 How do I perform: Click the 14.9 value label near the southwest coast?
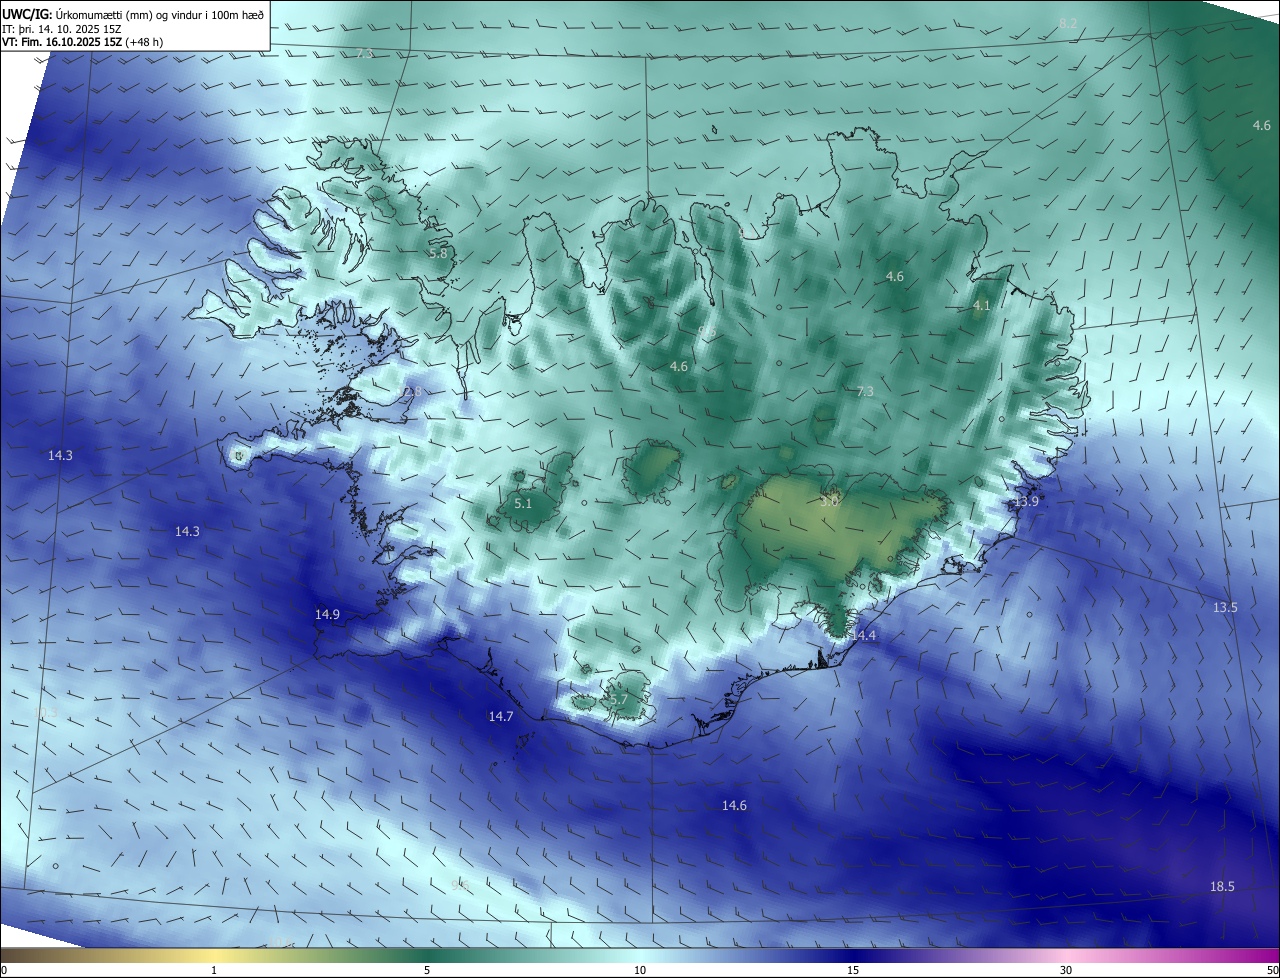point(327,614)
